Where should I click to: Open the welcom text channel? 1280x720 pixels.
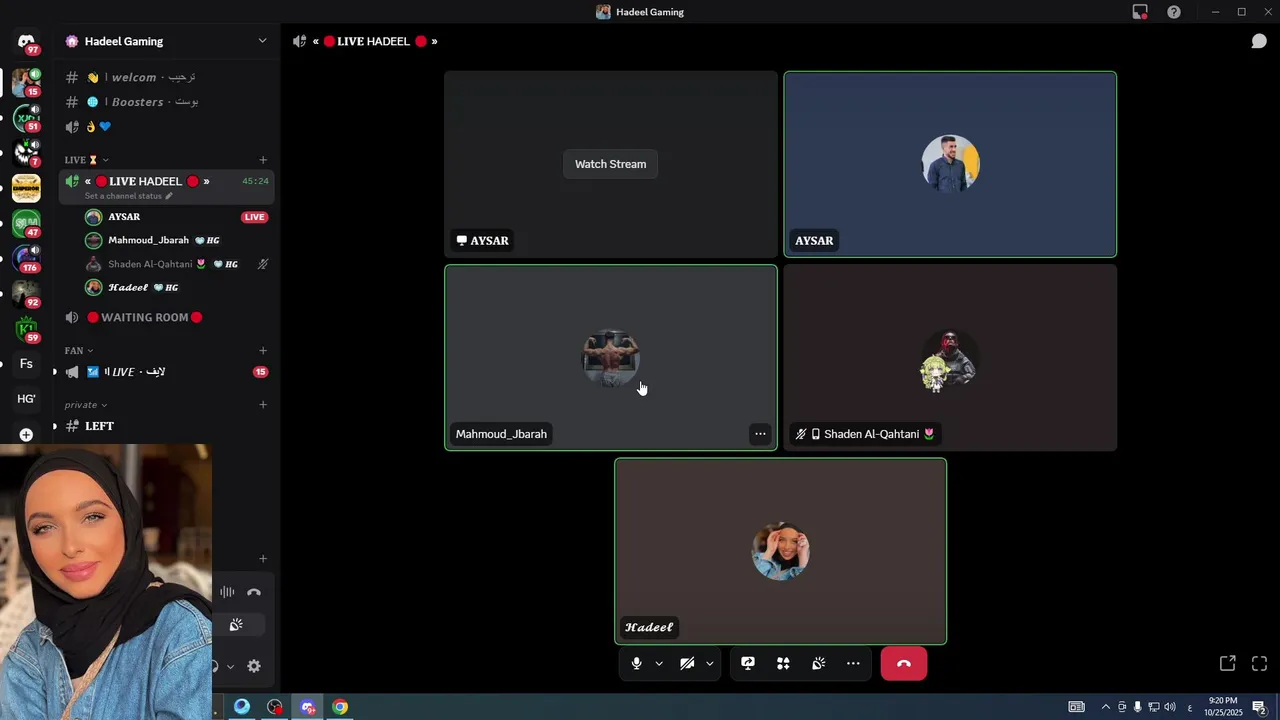click(166, 77)
